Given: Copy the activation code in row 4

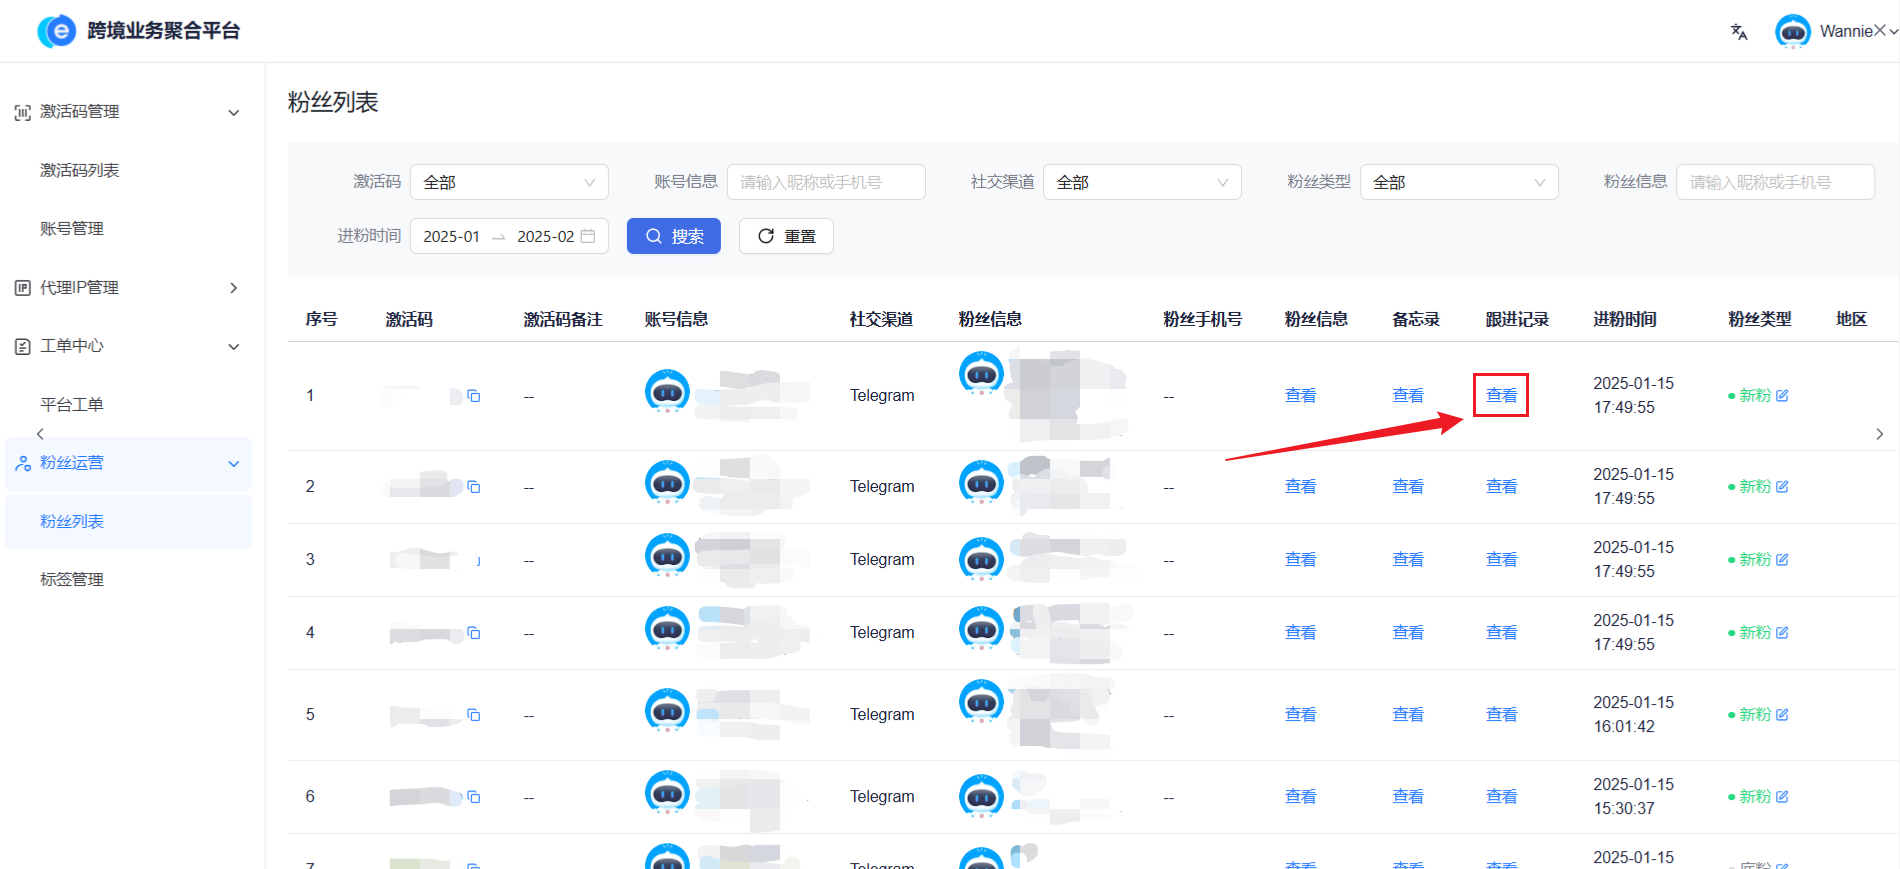Looking at the screenshot, I should [x=474, y=633].
